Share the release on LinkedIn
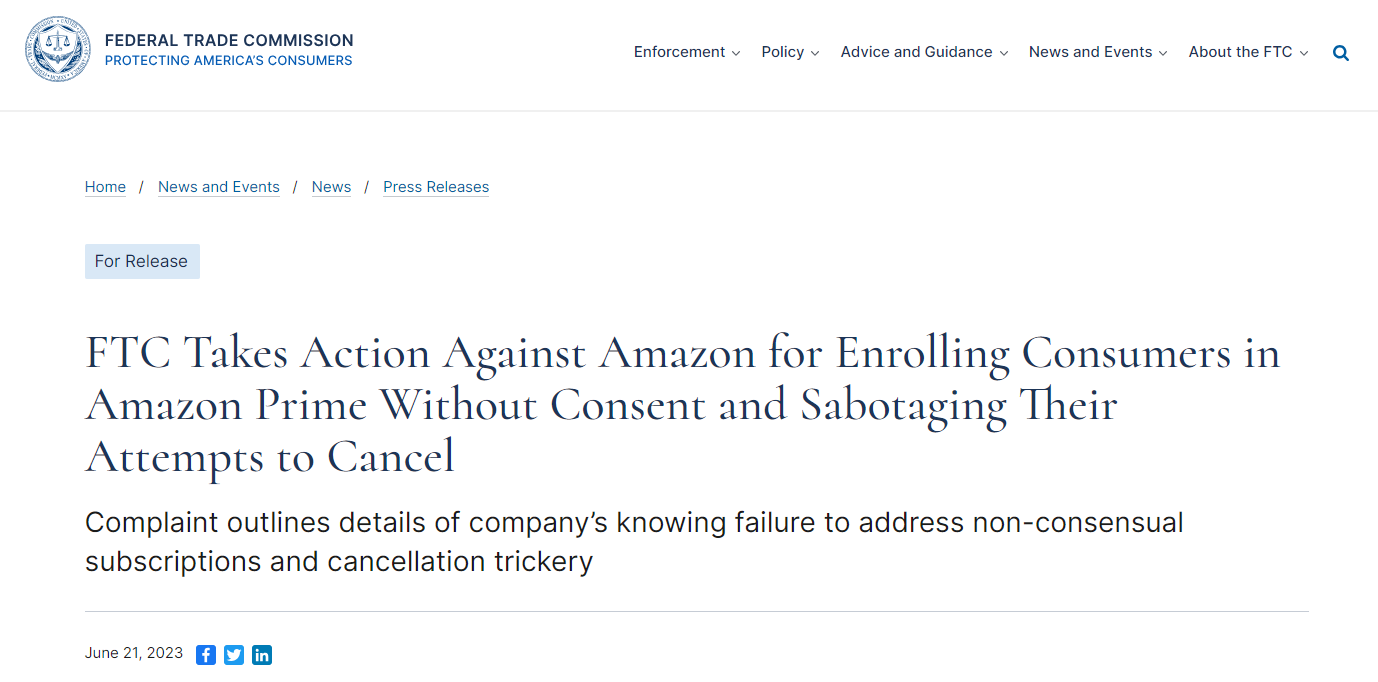The height and width of the screenshot is (682, 1378). pyautogui.click(x=262, y=655)
